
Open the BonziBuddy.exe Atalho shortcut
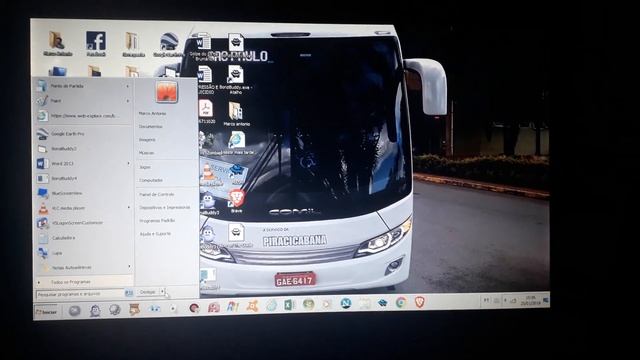coord(236,80)
